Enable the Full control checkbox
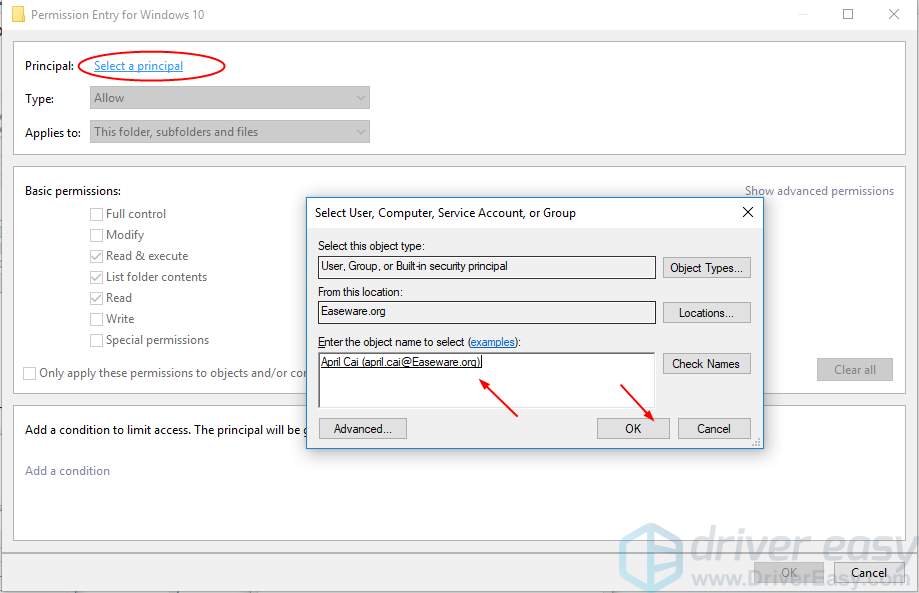The width and height of the screenshot is (919, 593). [x=97, y=214]
